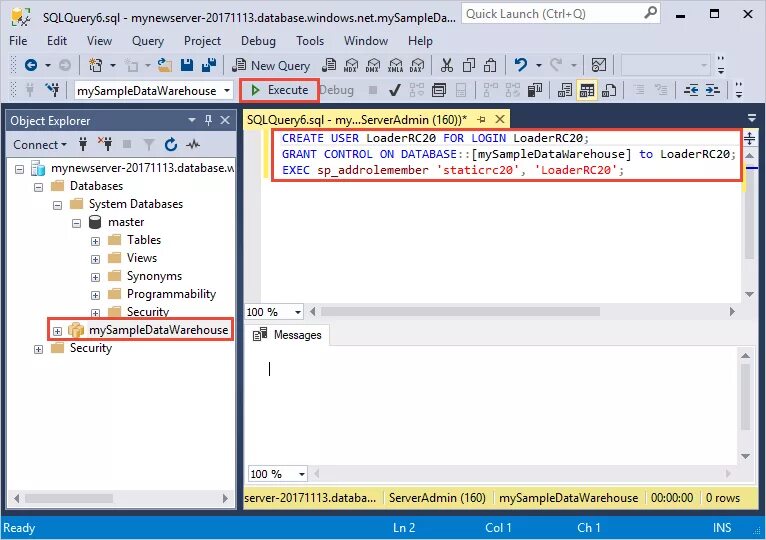The width and height of the screenshot is (766, 540).
Task: Toggle Results to Text mode
Action: click(565, 90)
